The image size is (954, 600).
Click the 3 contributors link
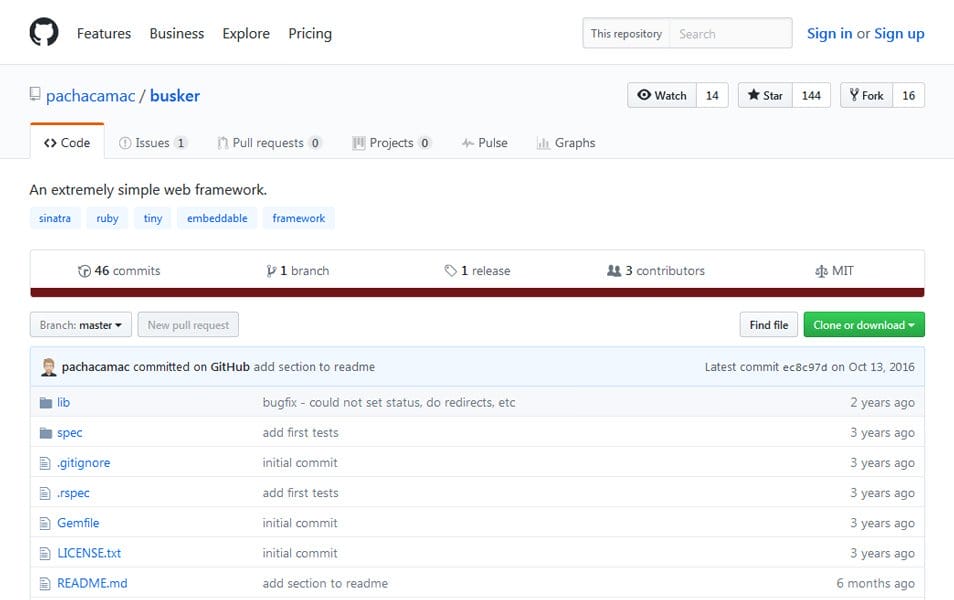[x=656, y=271]
